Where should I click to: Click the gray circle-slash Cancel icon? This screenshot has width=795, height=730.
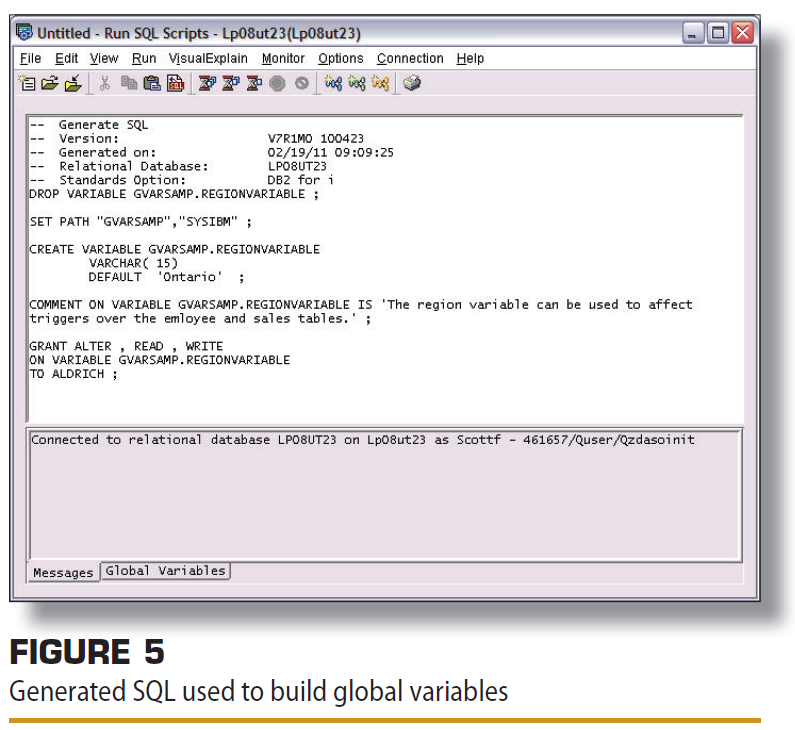click(x=302, y=83)
